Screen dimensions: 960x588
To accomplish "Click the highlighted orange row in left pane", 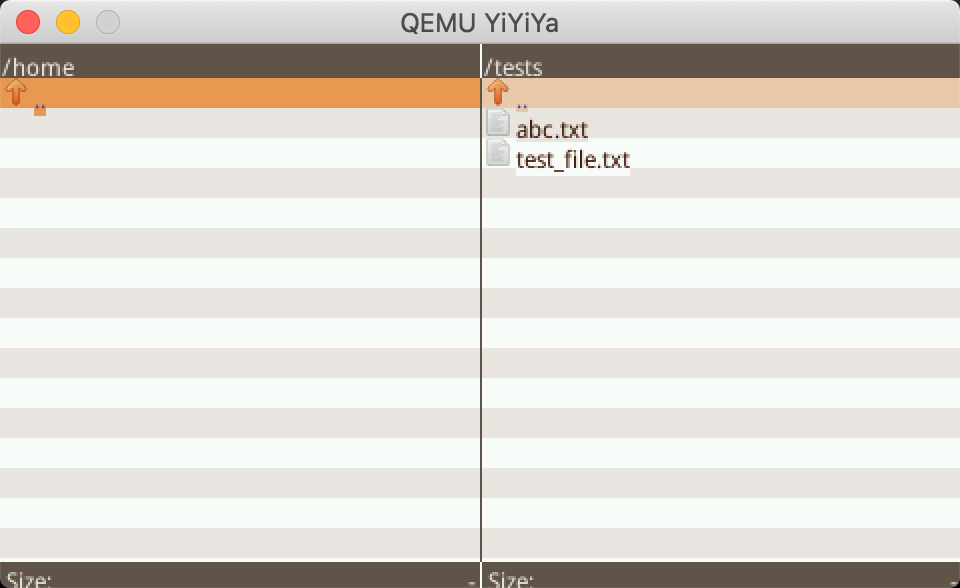I will coord(240,93).
